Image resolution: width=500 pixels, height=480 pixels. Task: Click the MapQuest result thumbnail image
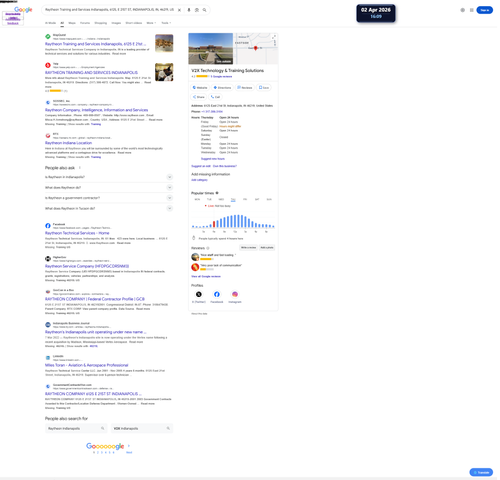click(164, 43)
